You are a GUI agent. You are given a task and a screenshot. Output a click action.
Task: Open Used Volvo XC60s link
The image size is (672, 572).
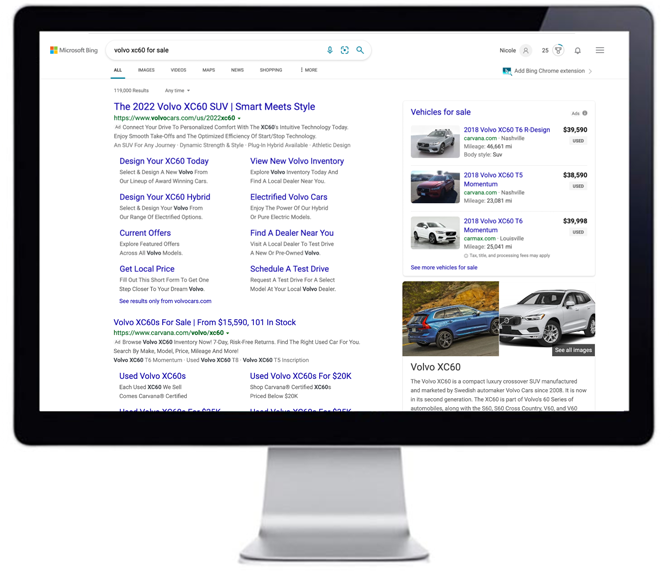coord(153,376)
